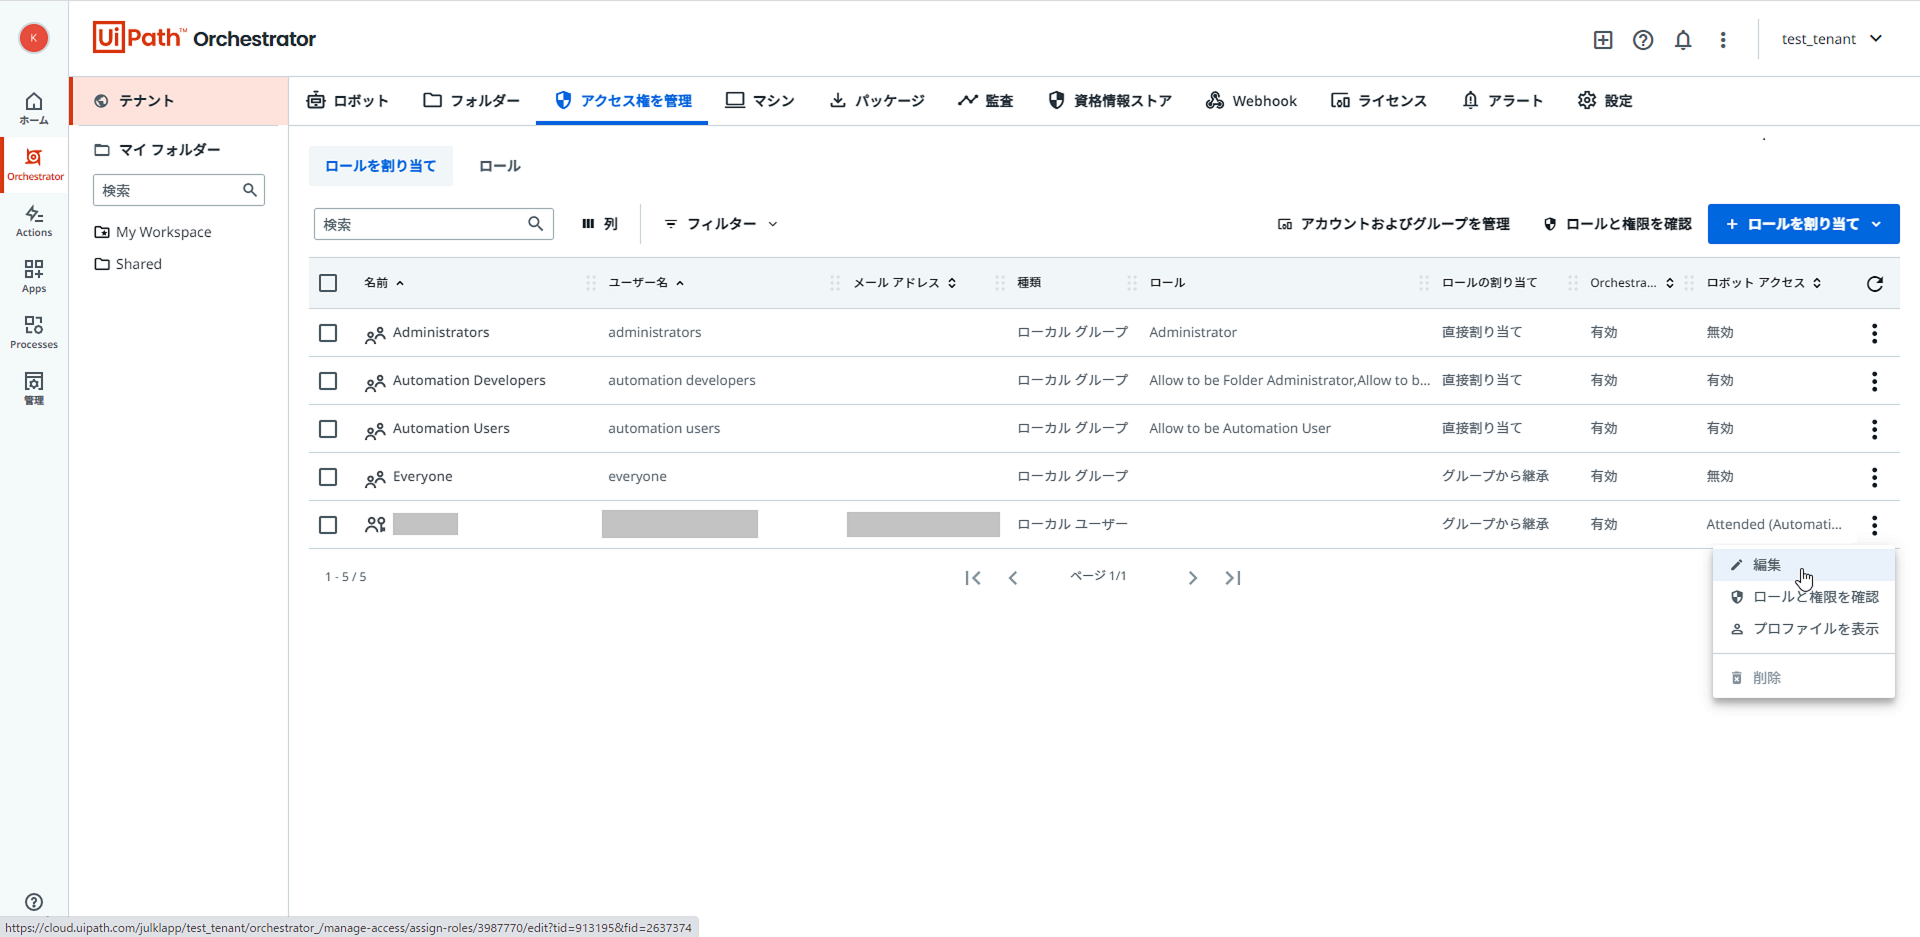1920x937 pixels.
Task: Click the toolbar ロールと権限を確認 button
Action: coord(1618,224)
